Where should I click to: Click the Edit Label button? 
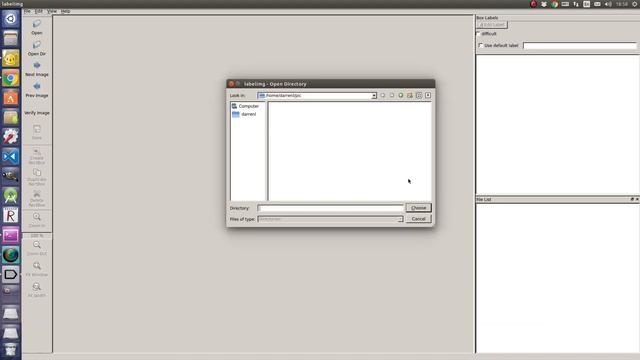pyautogui.click(x=492, y=25)
